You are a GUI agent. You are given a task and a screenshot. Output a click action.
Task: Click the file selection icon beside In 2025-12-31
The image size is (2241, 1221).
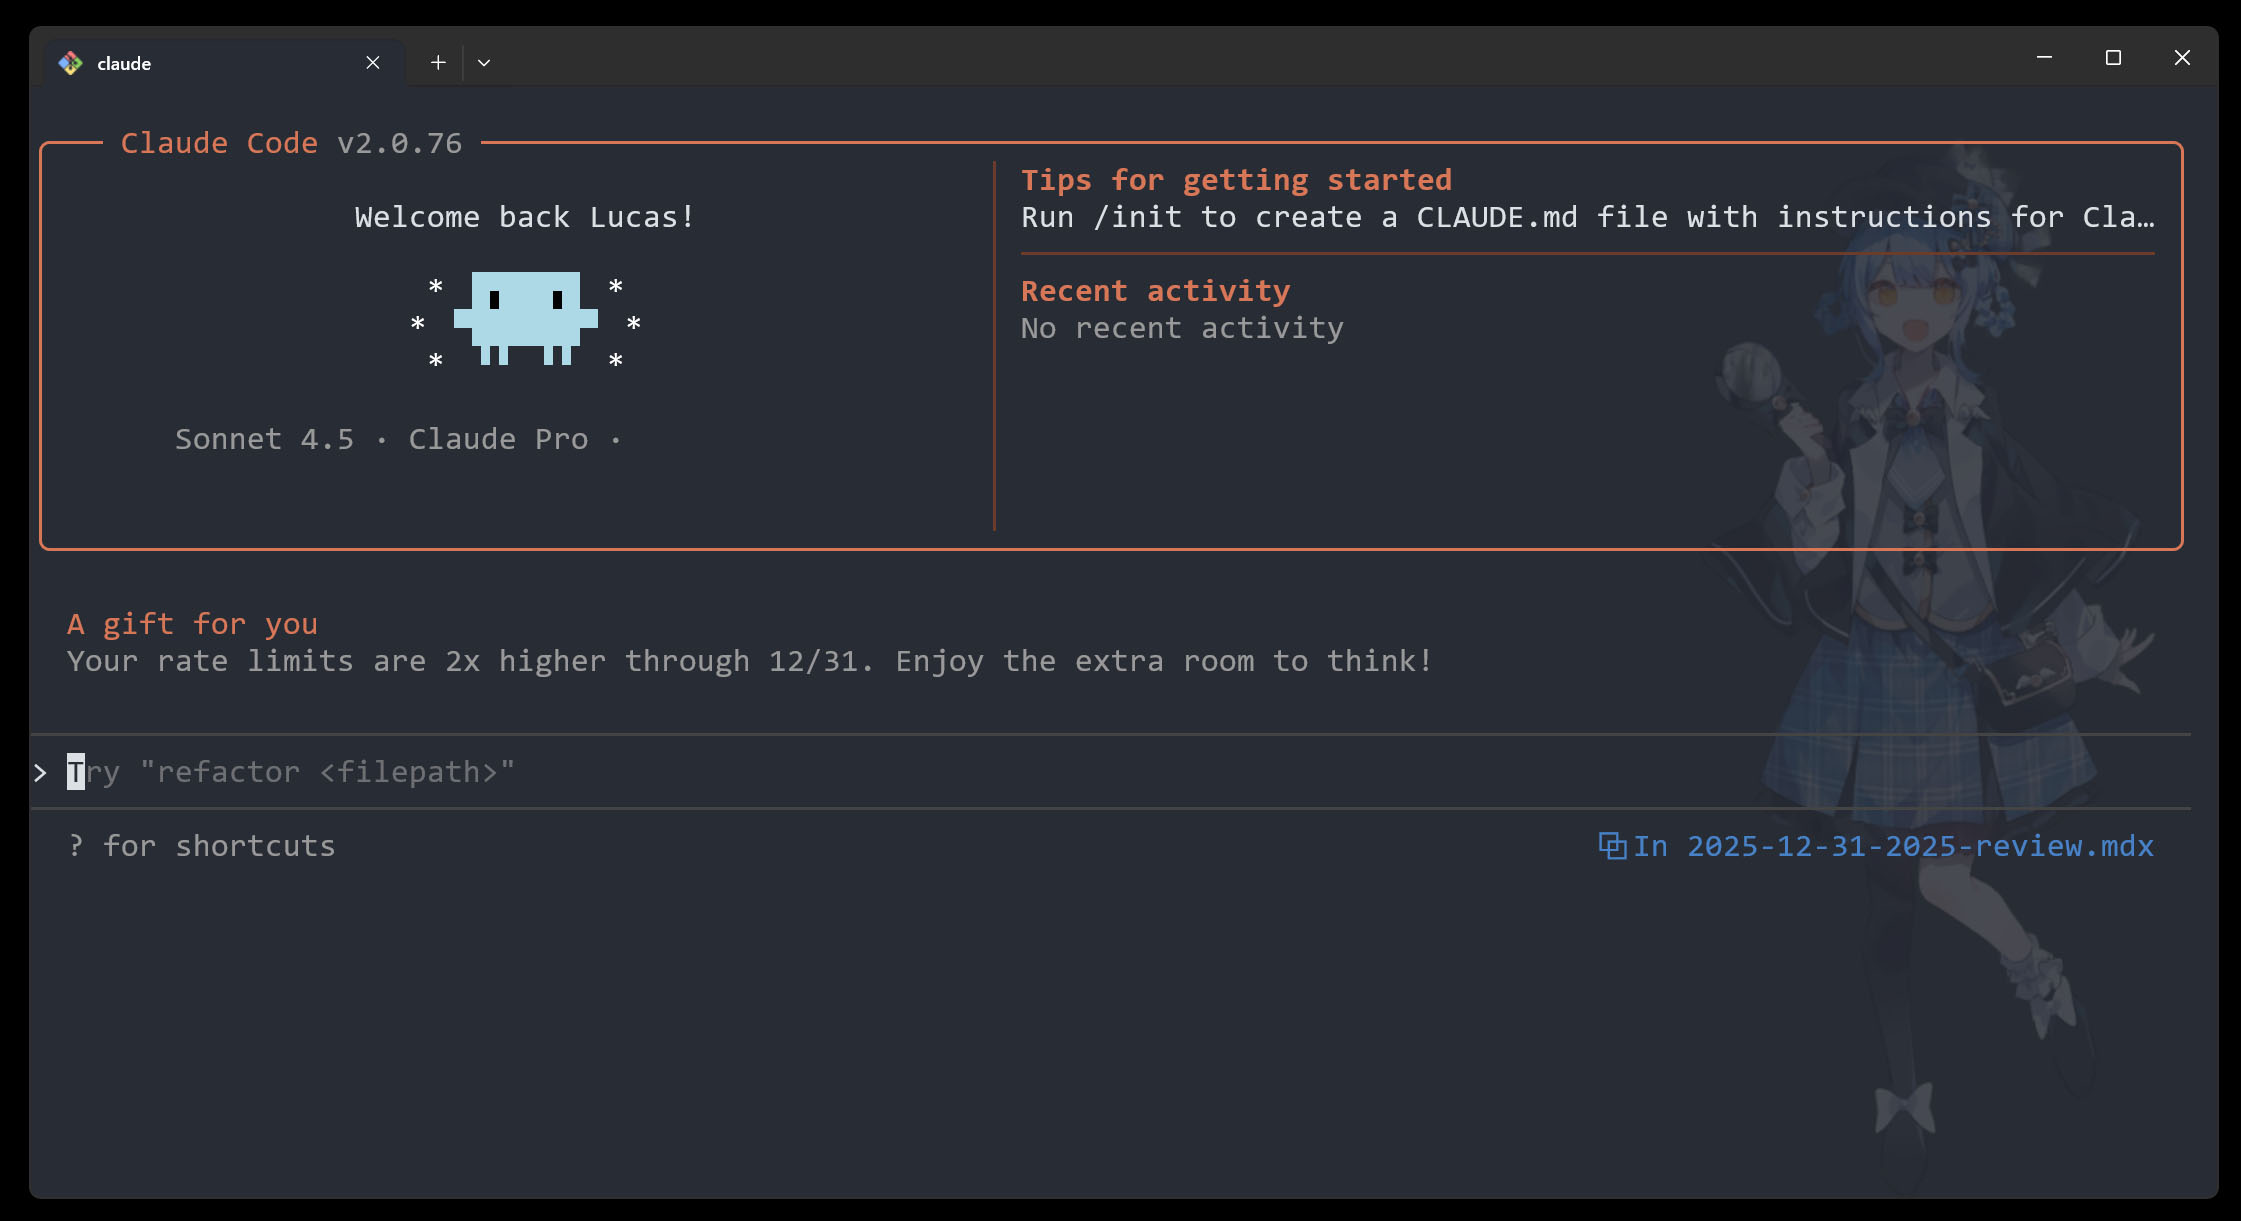click(x=1611, y=846)
